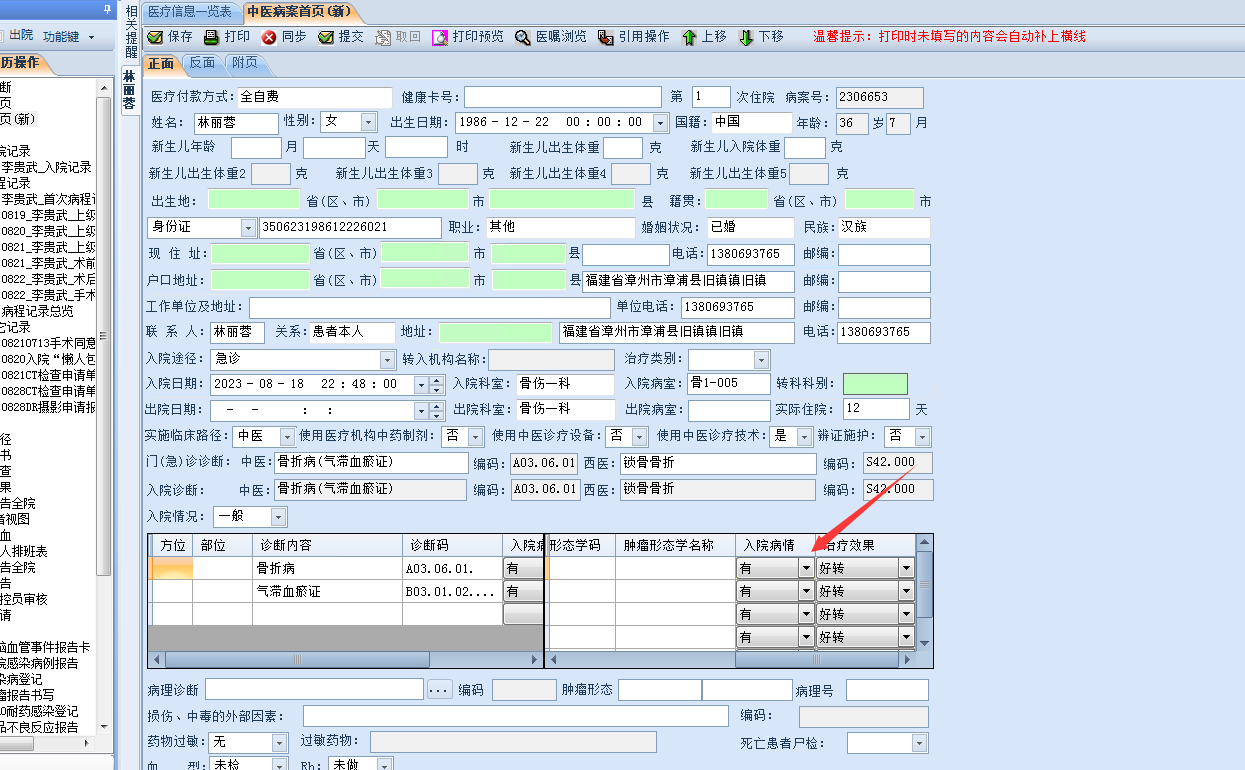Click the 打印 printer icon

(212, 37)
